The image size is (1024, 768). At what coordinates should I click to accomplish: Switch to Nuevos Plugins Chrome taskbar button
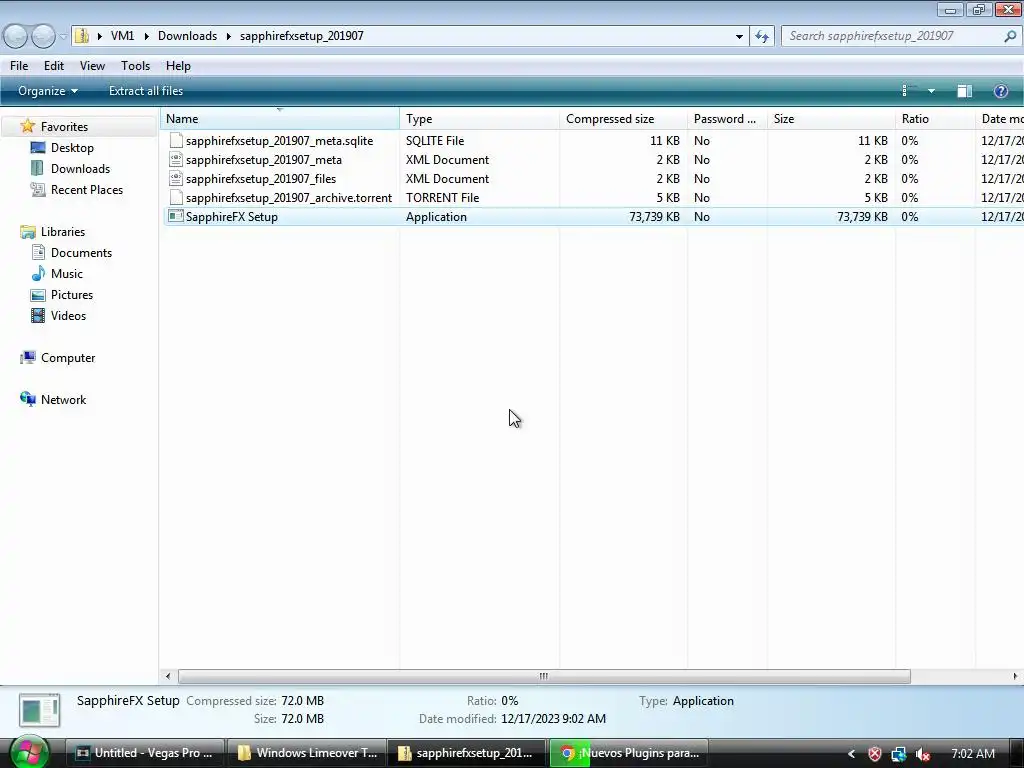coord(628,753)
